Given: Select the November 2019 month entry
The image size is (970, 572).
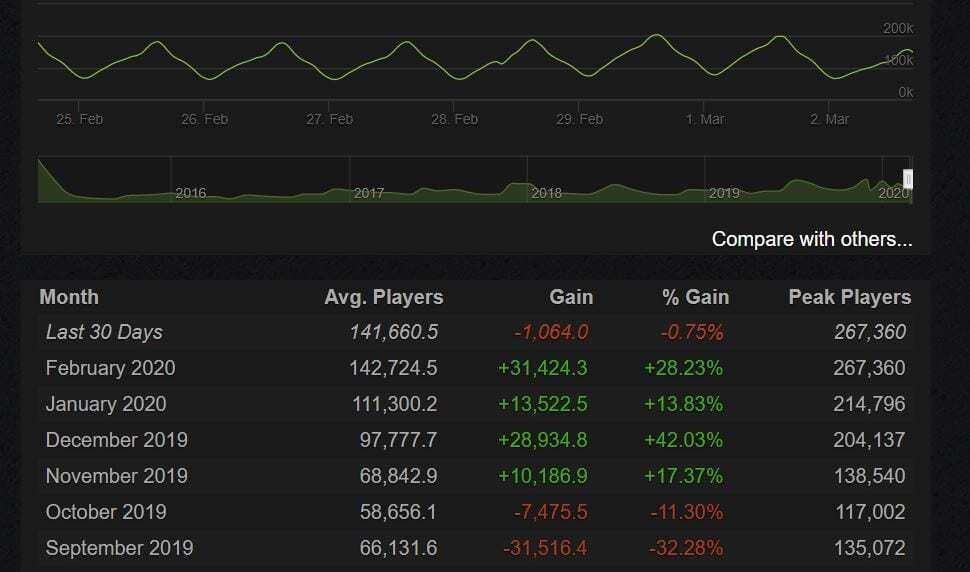Looking at the screenshot, I should tap(116, 476).
